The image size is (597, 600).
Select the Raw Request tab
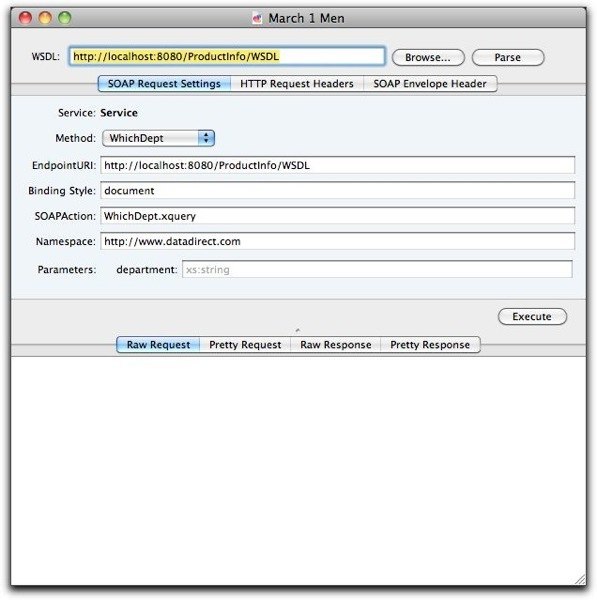(x=158, y=345)
